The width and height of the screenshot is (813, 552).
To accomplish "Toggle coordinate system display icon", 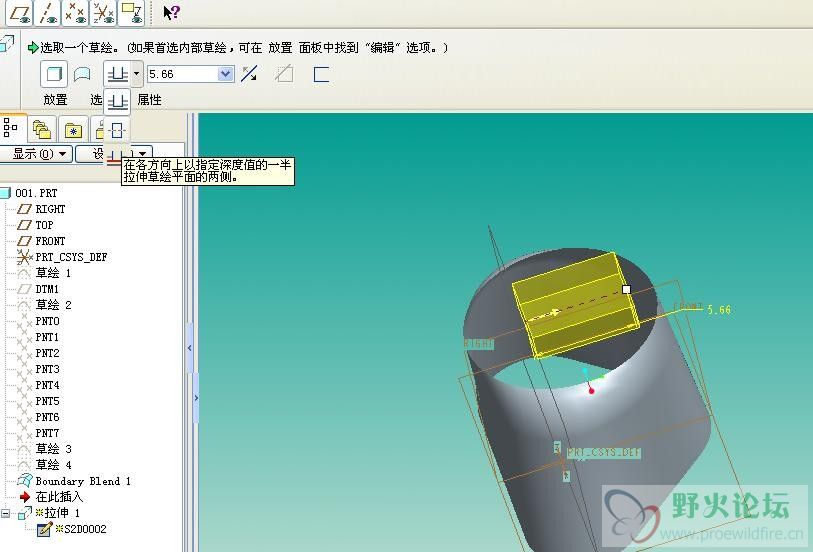I will click(x=103, y=12).
